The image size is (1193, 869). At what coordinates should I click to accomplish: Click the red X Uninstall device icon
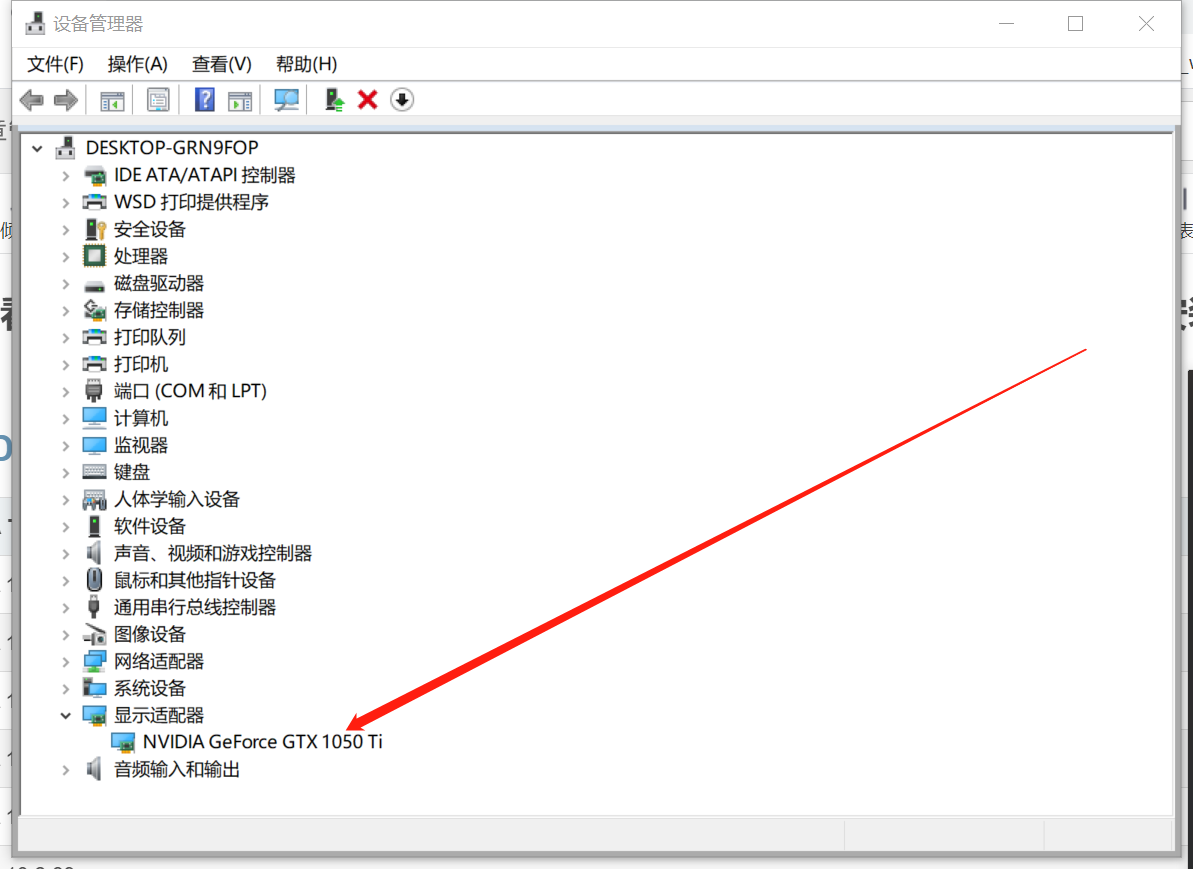367,100
